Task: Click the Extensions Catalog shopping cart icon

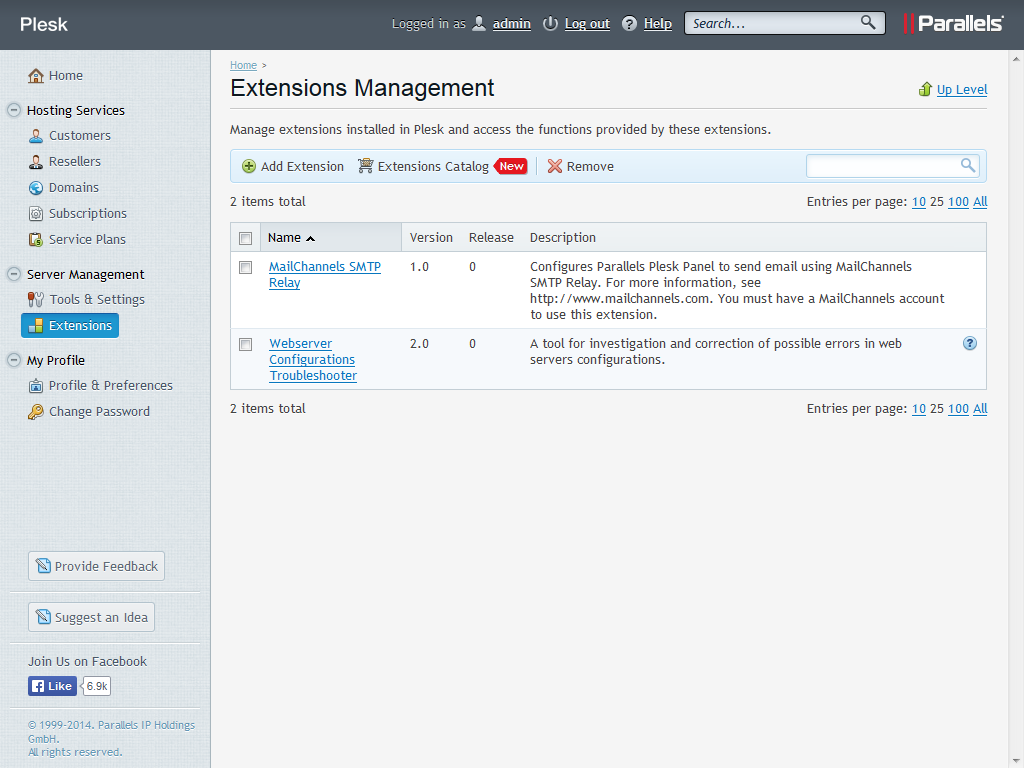Action: 365,166
